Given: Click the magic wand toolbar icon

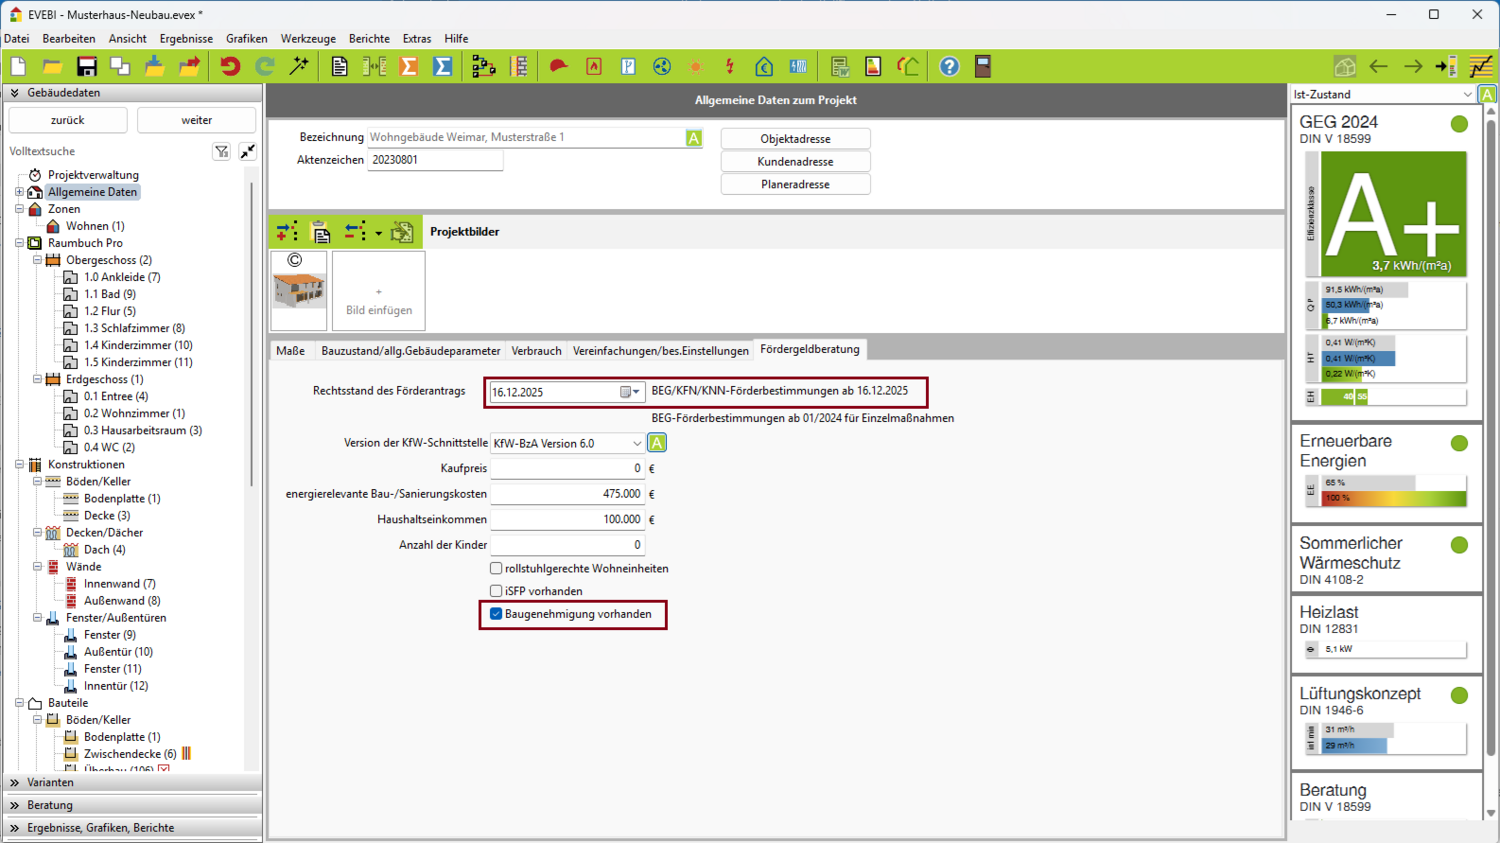Looking at the screenshot, I should click(299, 67).
